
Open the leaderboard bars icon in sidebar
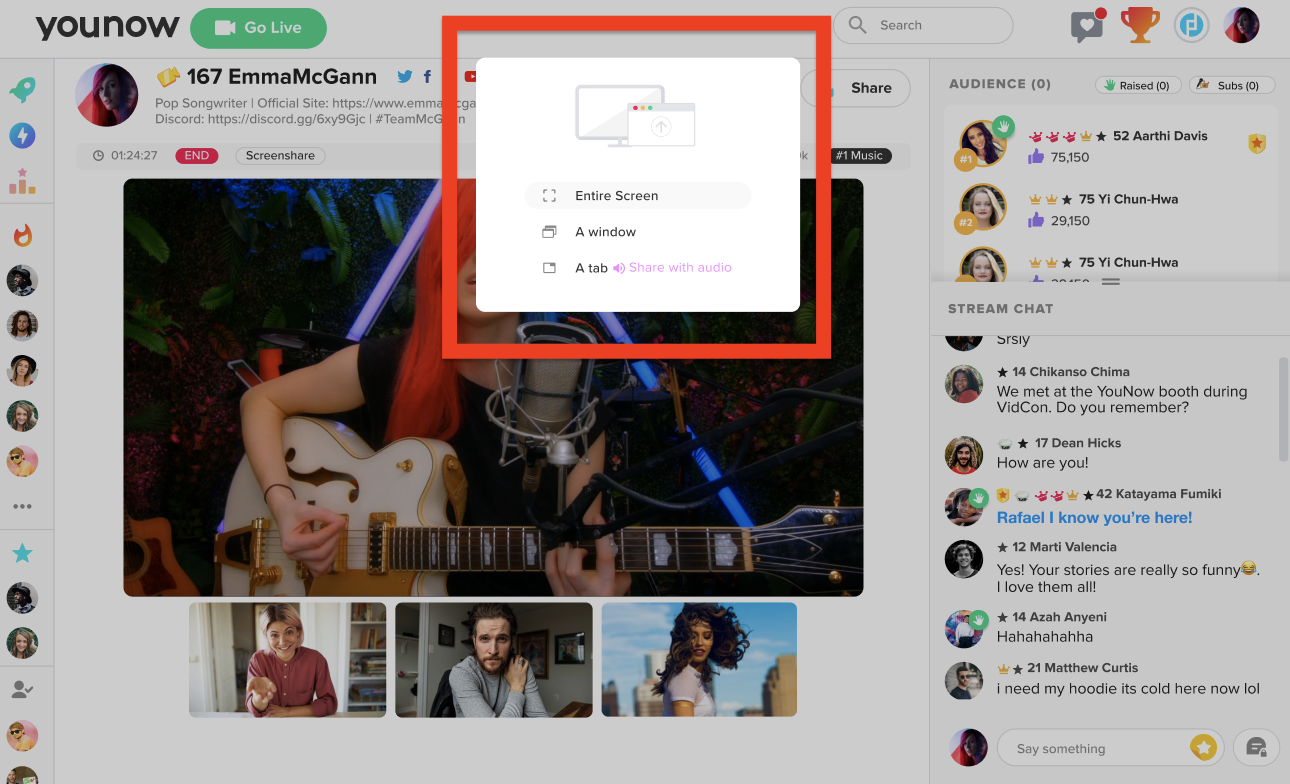pyautogui.click(x=22, y=180)
